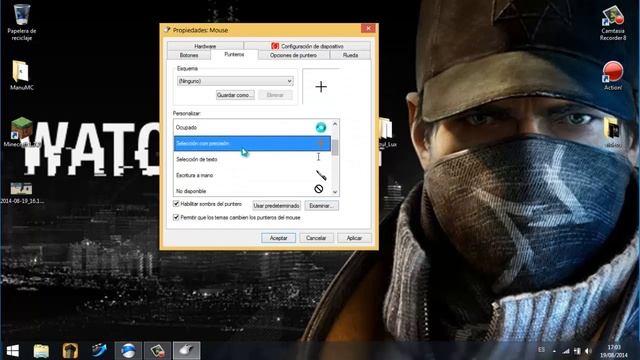Show hidden tray icons arrow
The image size is (640, 360).
[554, 351]
